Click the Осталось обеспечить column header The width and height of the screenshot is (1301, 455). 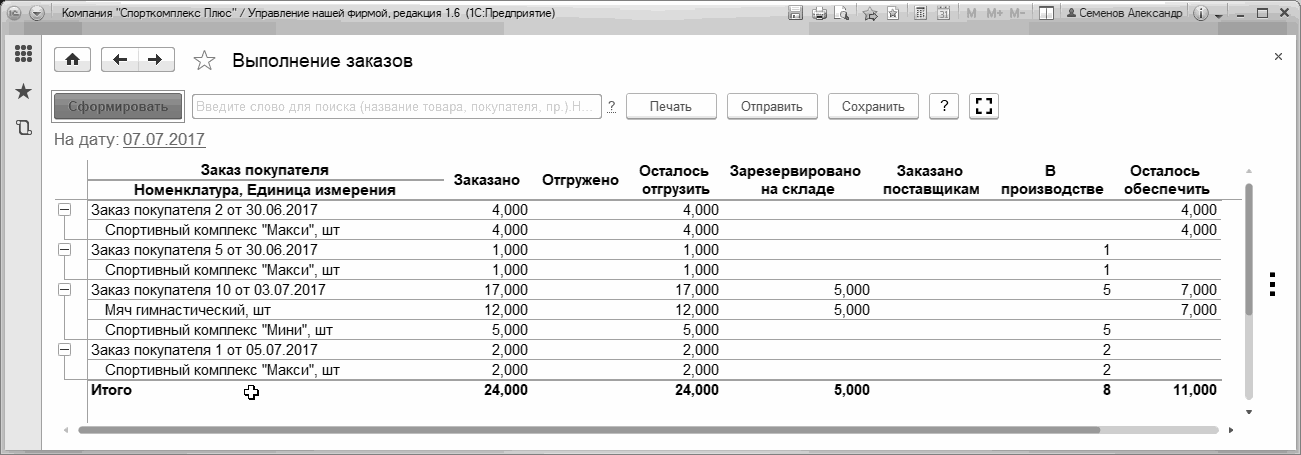(x=1165, y=180)
